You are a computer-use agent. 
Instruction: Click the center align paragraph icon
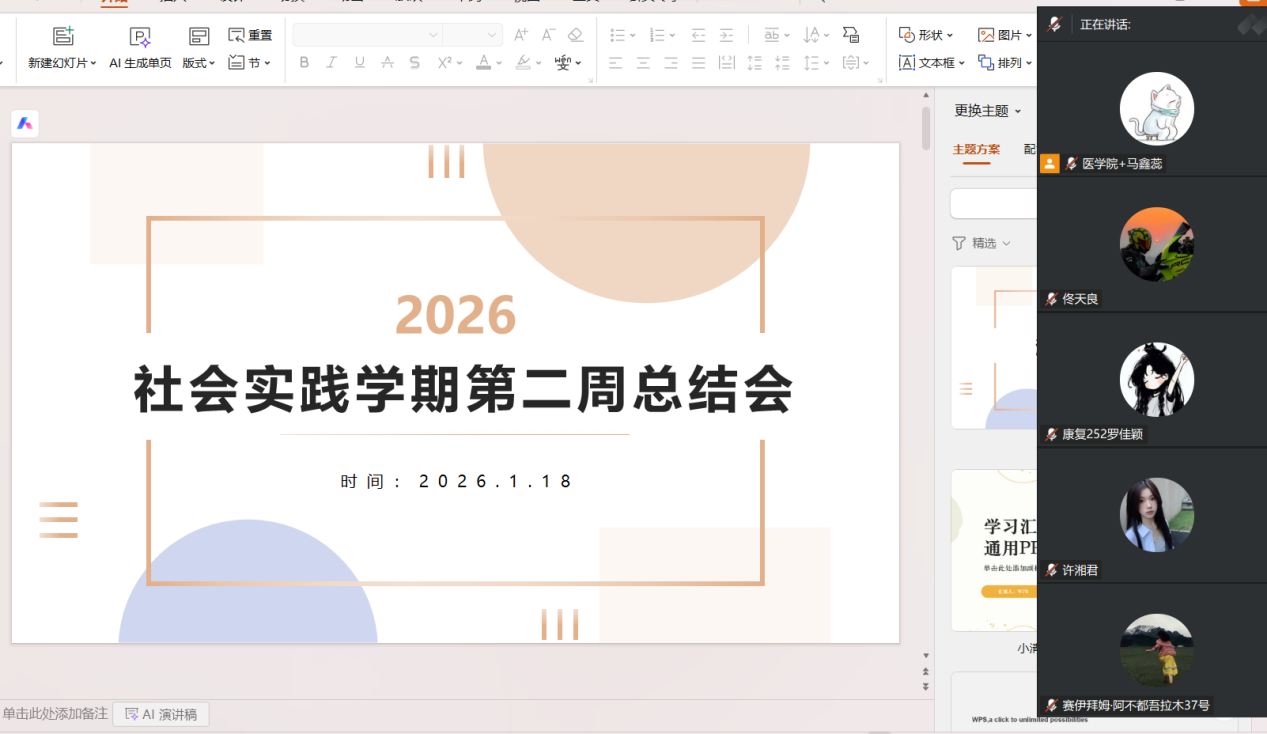[x=643, y=63]
